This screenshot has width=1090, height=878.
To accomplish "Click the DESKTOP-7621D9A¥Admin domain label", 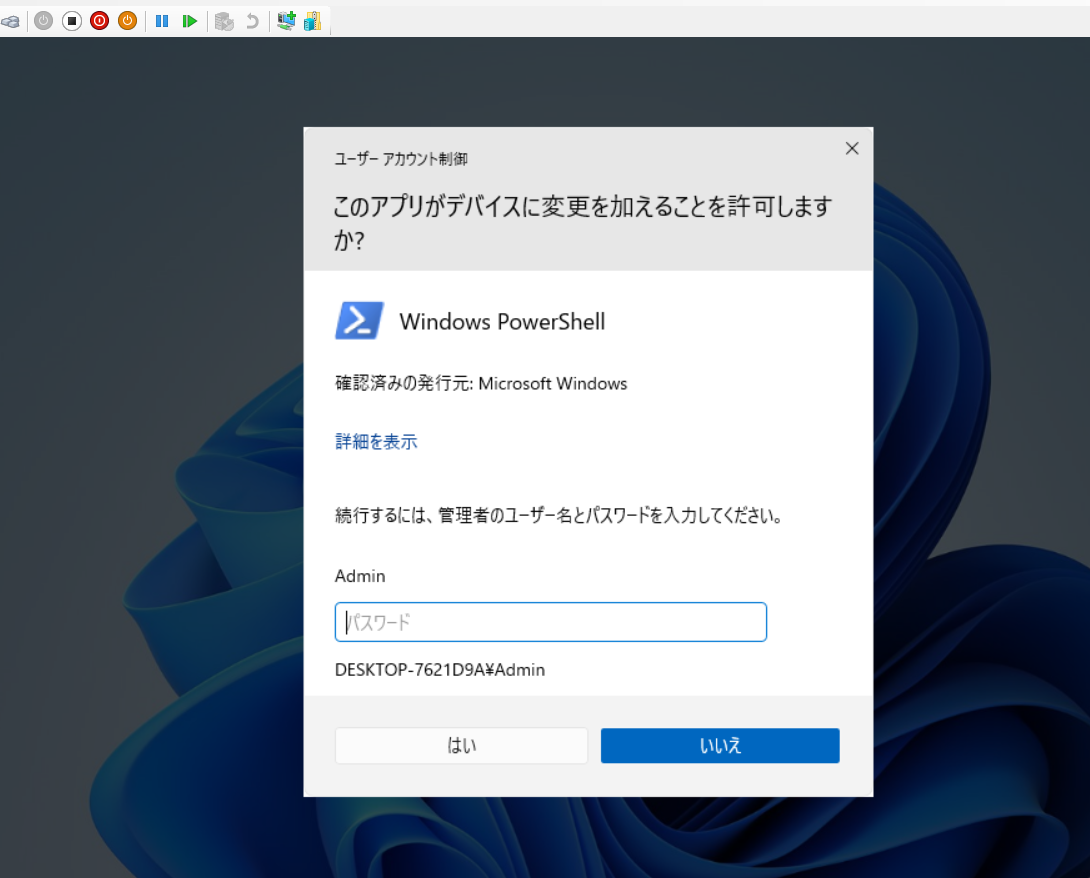I will (440, 669).
